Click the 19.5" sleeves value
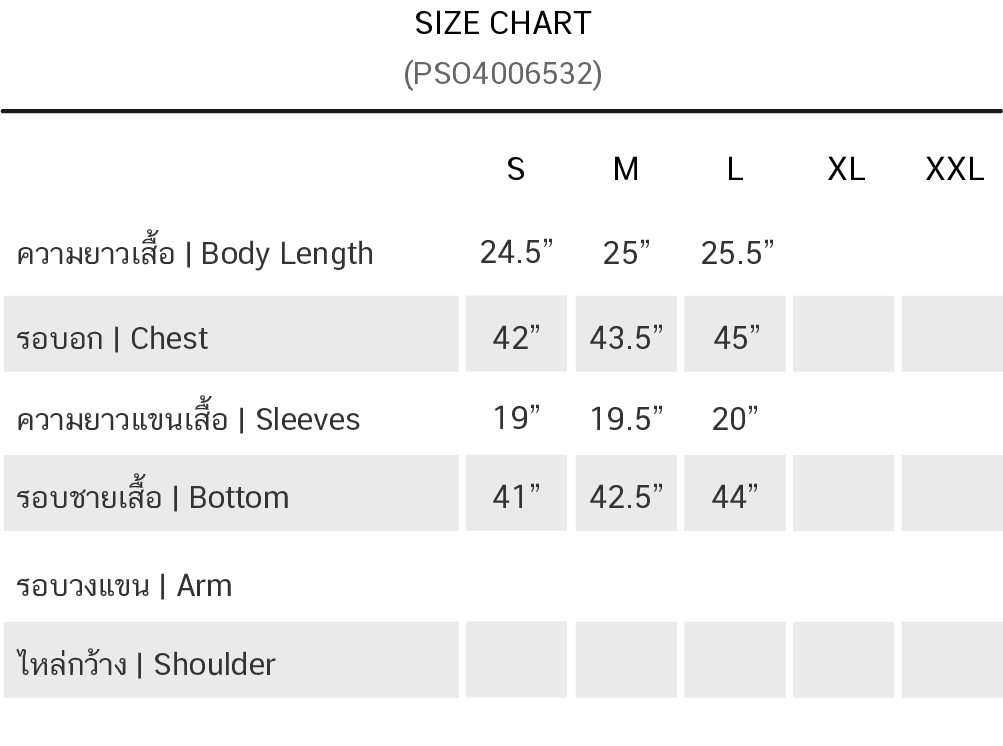 [x=626, y=418]
